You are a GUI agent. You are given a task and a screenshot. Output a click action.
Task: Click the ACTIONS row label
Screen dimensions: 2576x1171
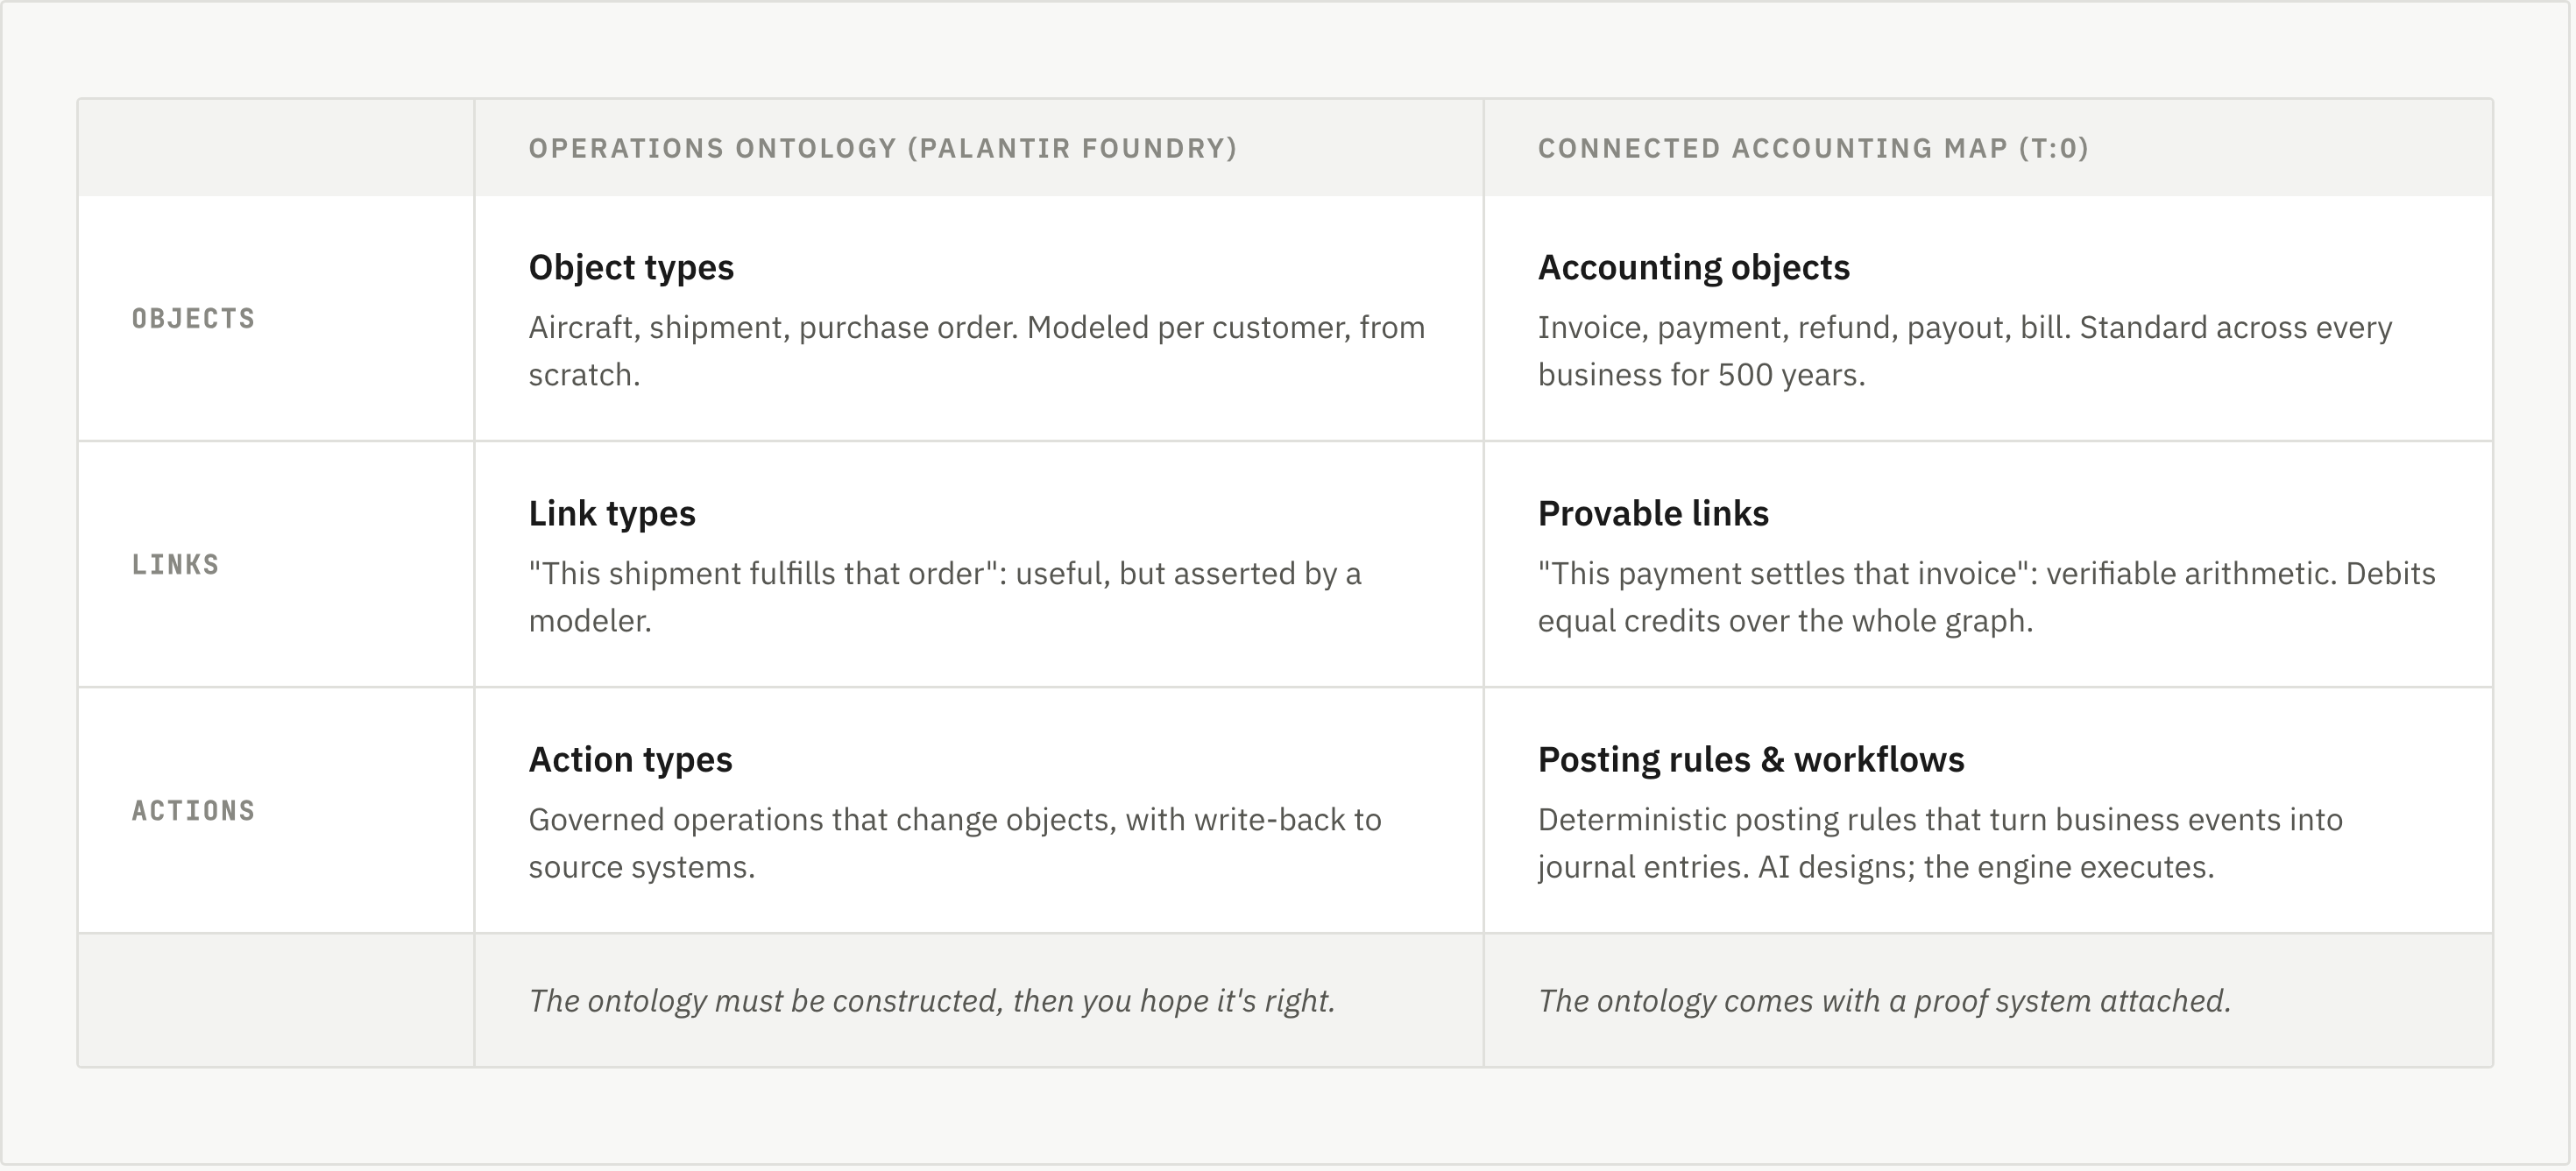(x=193, y=811)
